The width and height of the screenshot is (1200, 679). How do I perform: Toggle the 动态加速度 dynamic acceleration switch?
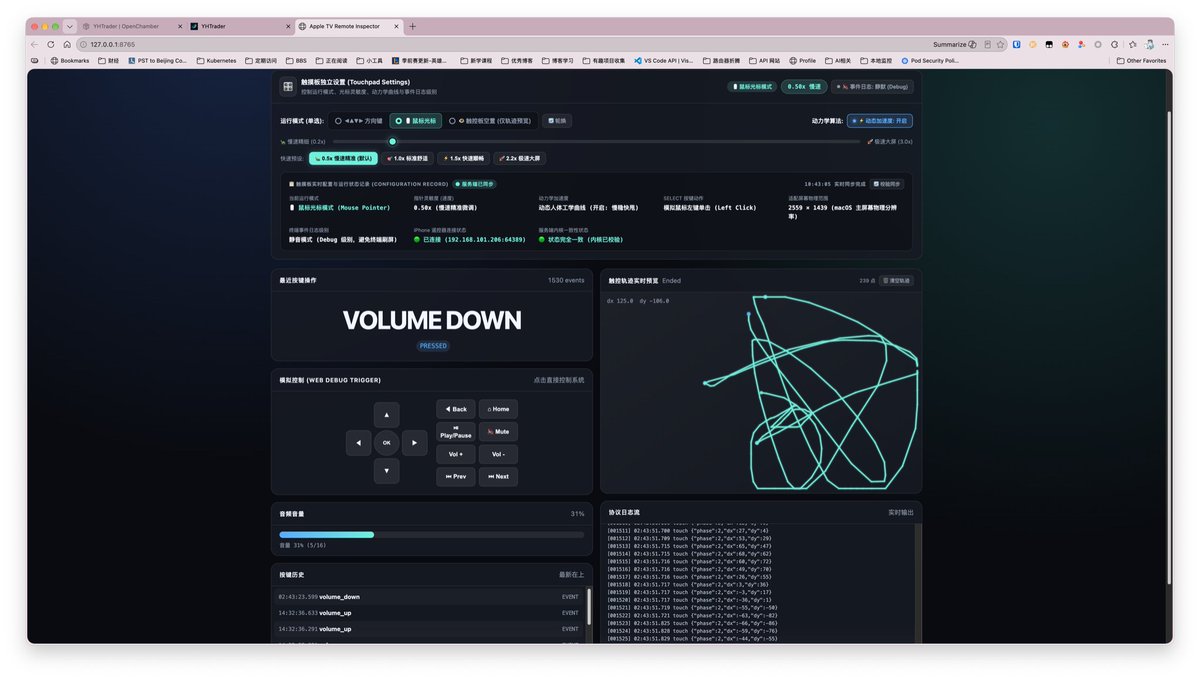879,121
